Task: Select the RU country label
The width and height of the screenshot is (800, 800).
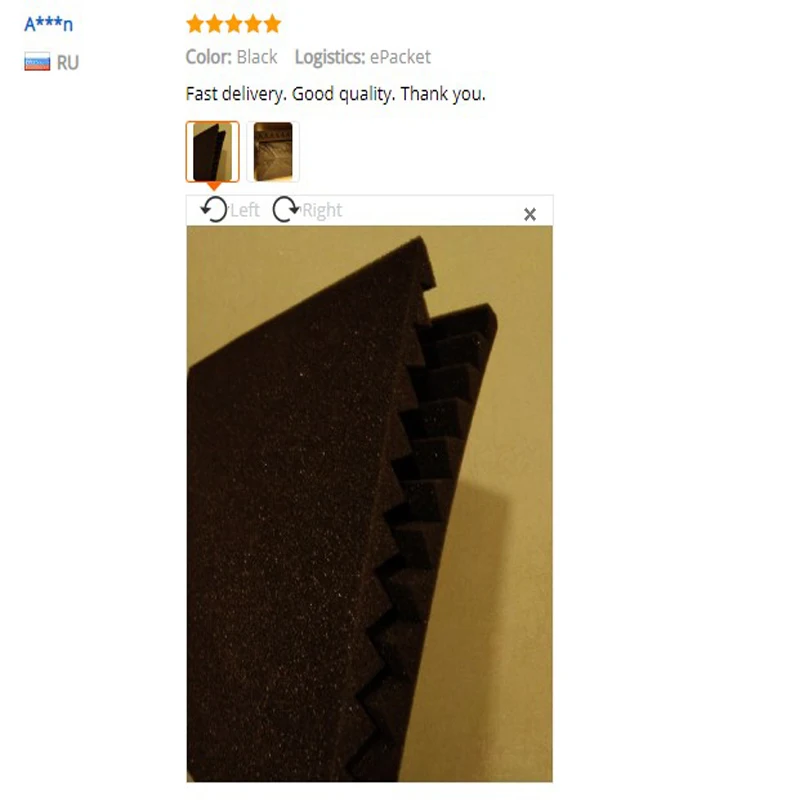Action: coord(67,63)
